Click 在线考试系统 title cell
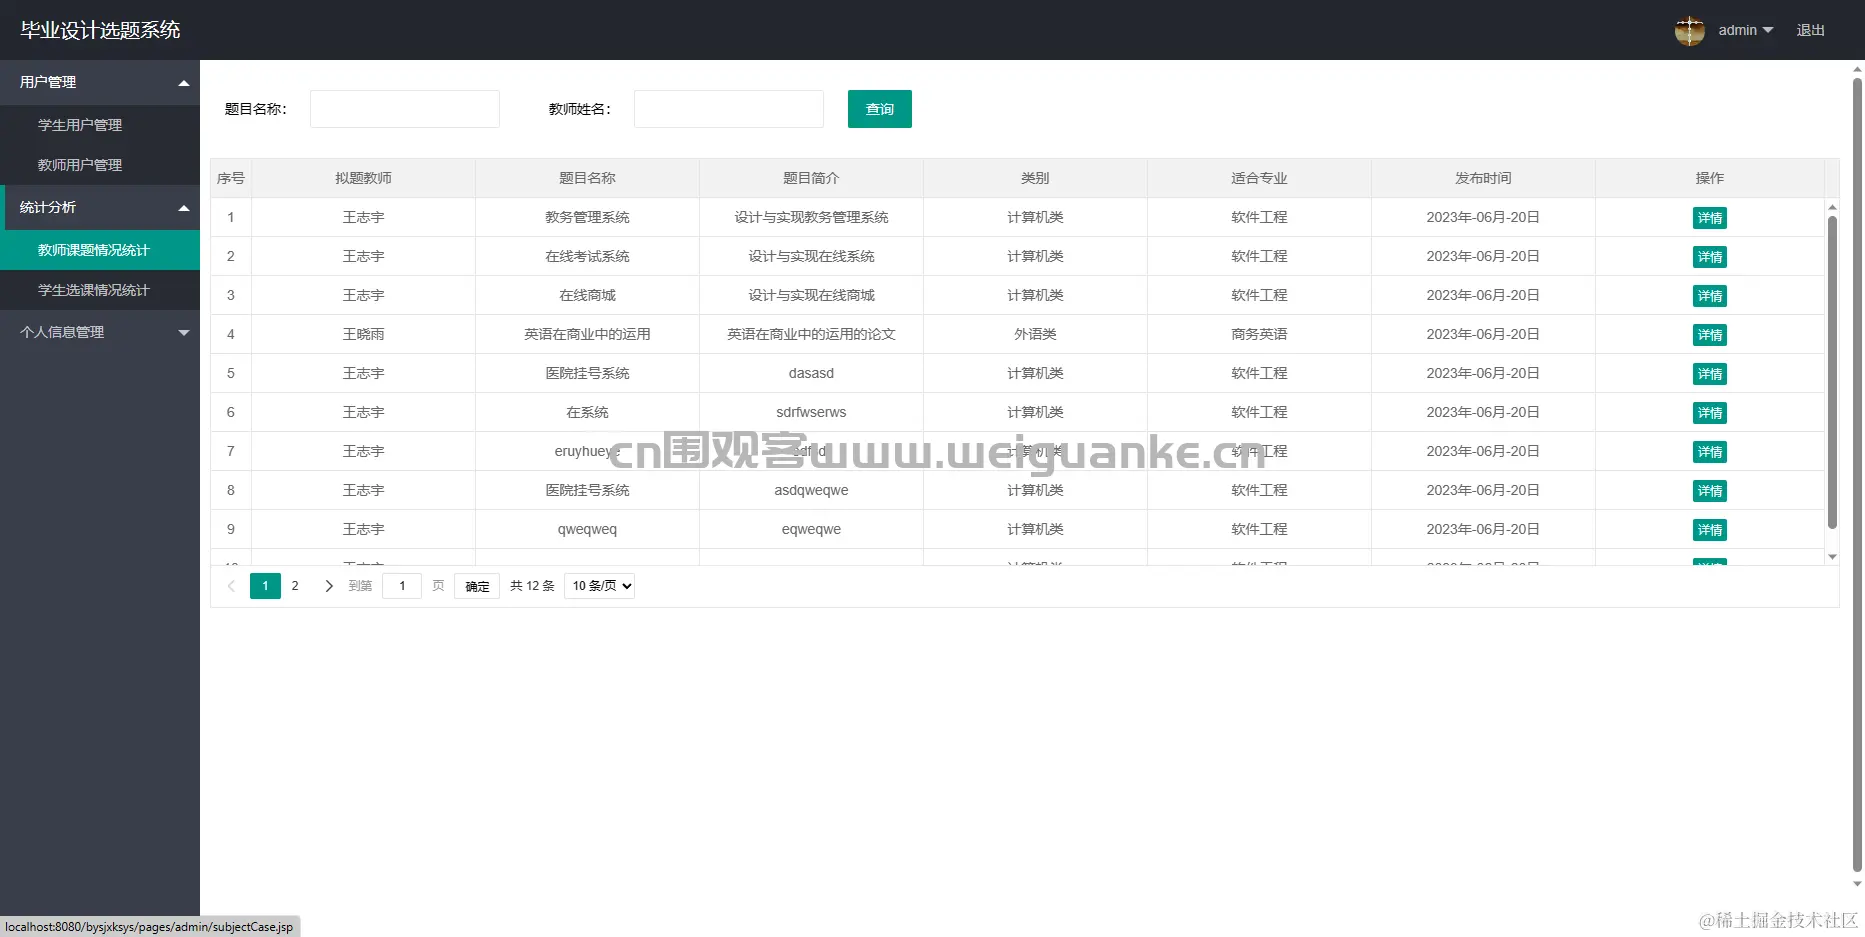This screenshot has width=1865, height=937. coord(587,256)
